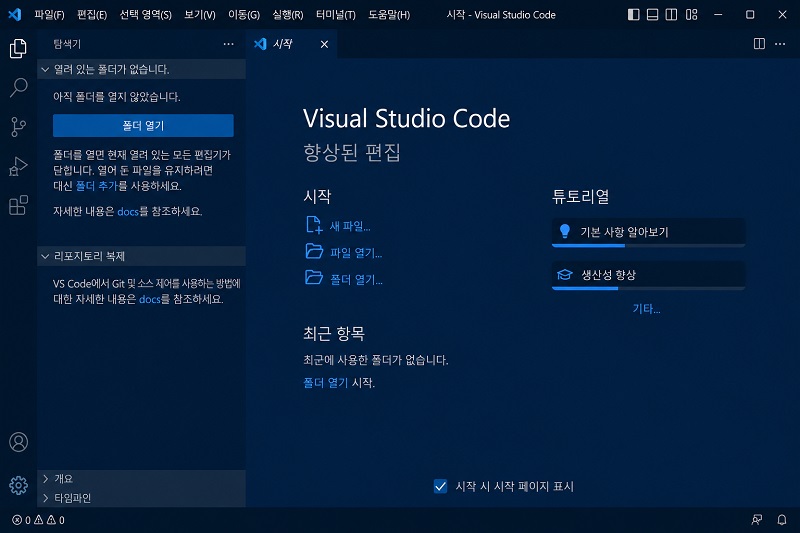
Task: Expand the 개요 section
Action: 141,478
